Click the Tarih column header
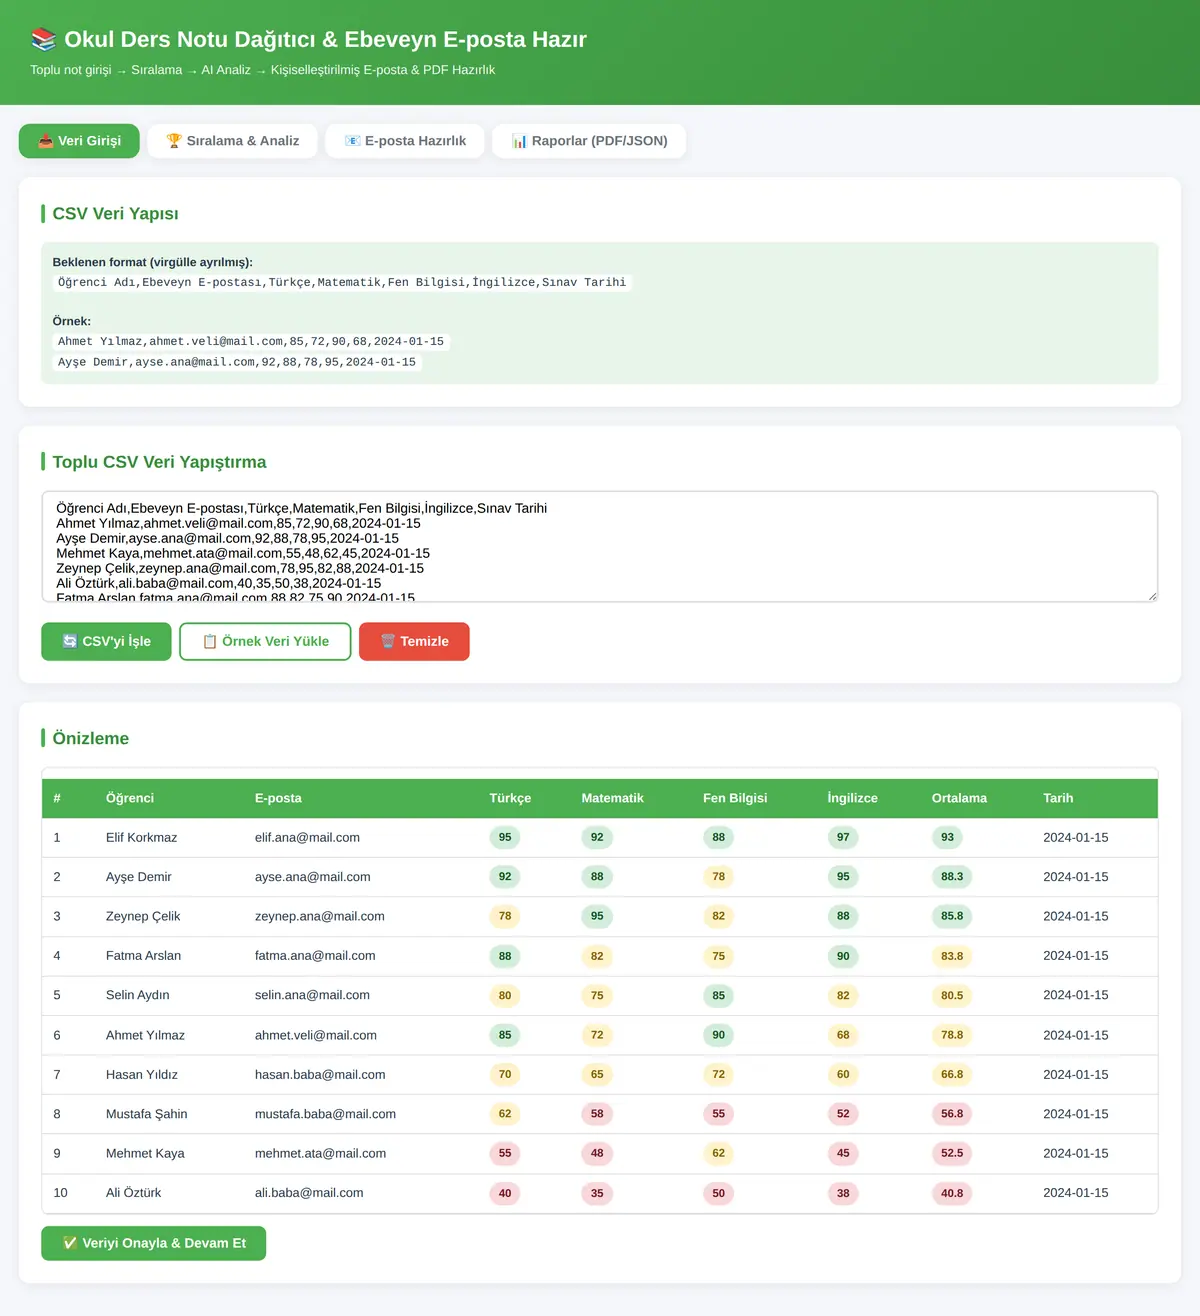 (1058, 798)
